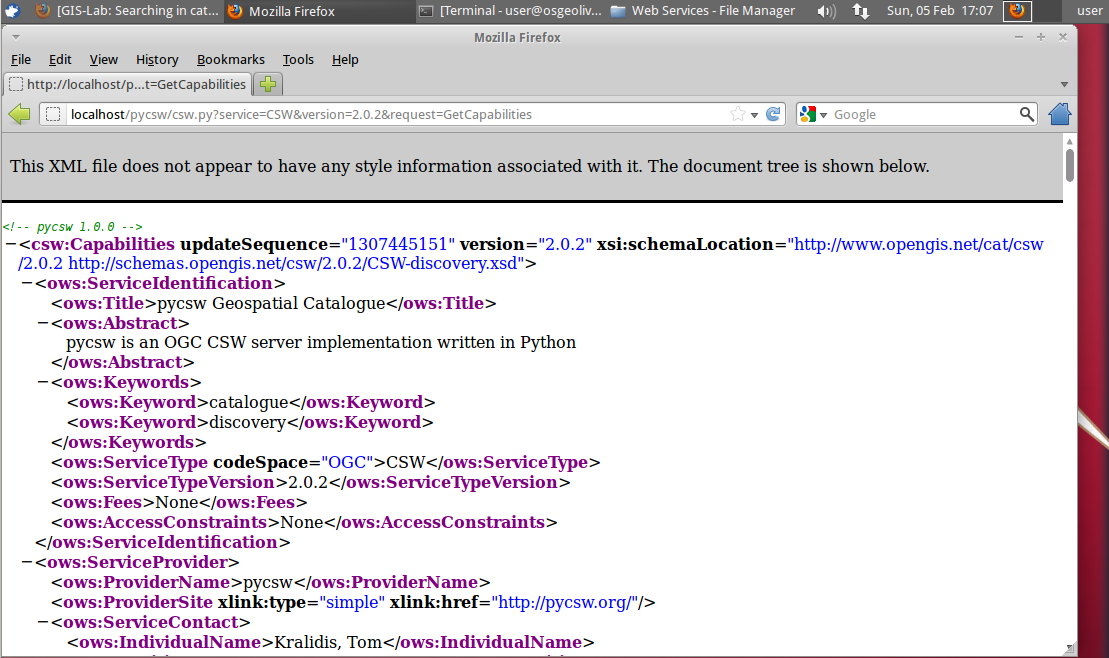Bookmark this page with the star icon
The image size is (1109, 658).
[x=738, y=114]
